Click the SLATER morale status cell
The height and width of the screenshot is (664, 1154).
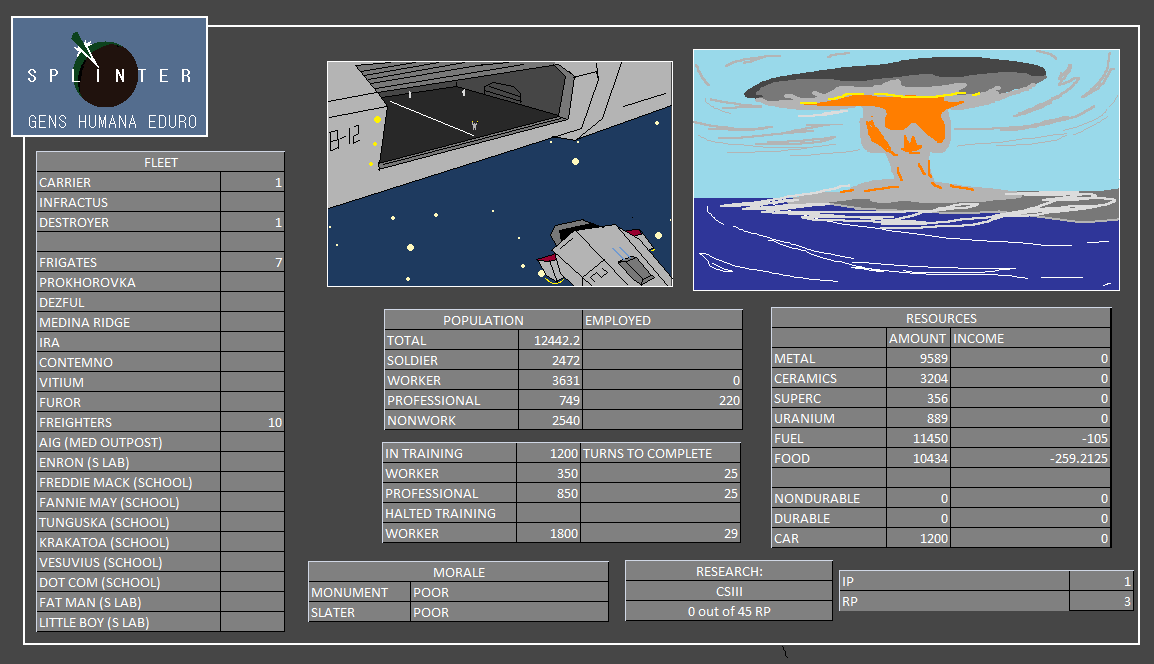point(509,612)
